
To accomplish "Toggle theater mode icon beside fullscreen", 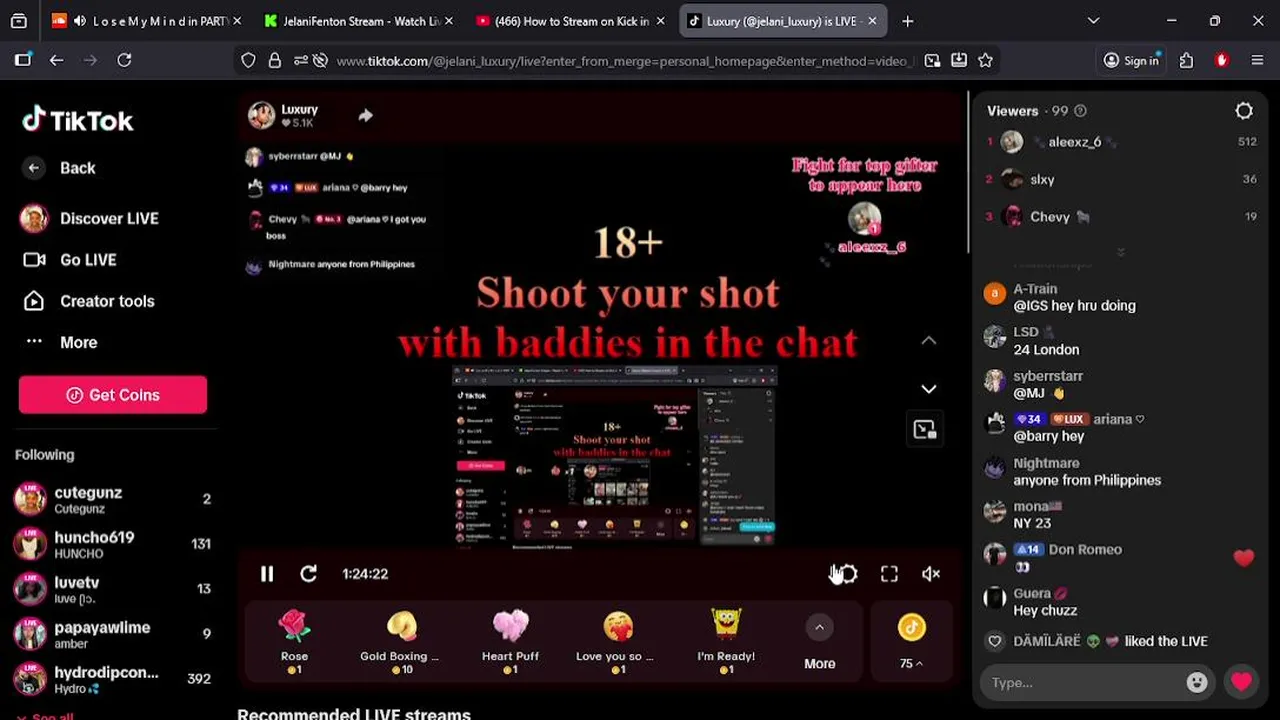I will click(847, 574).
